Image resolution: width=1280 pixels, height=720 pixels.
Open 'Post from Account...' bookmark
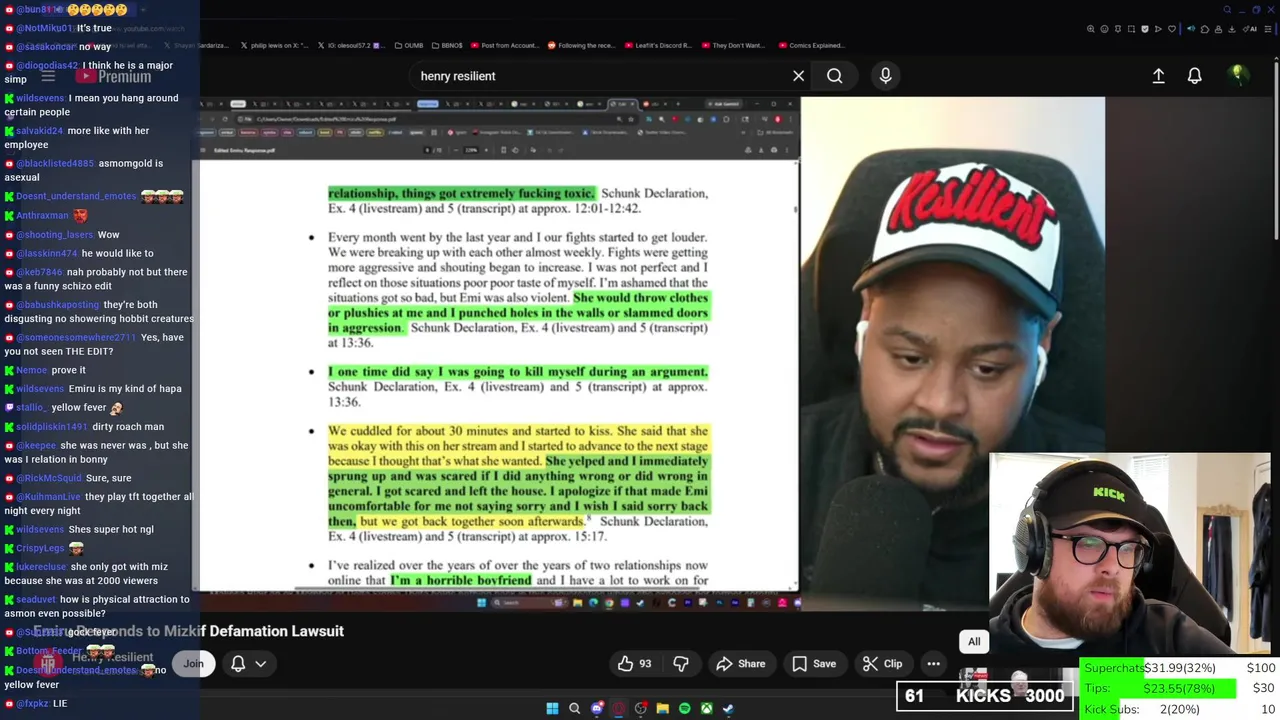pos(504,45)
